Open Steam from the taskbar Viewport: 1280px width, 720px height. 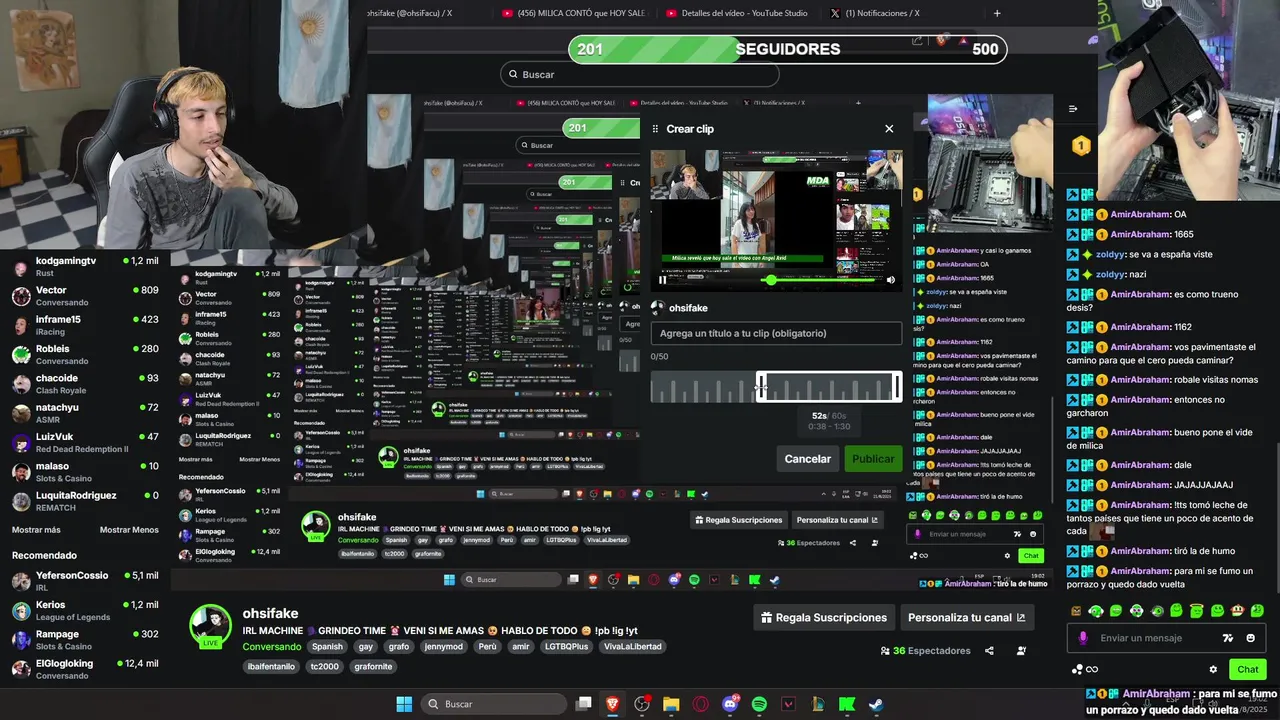876,704
